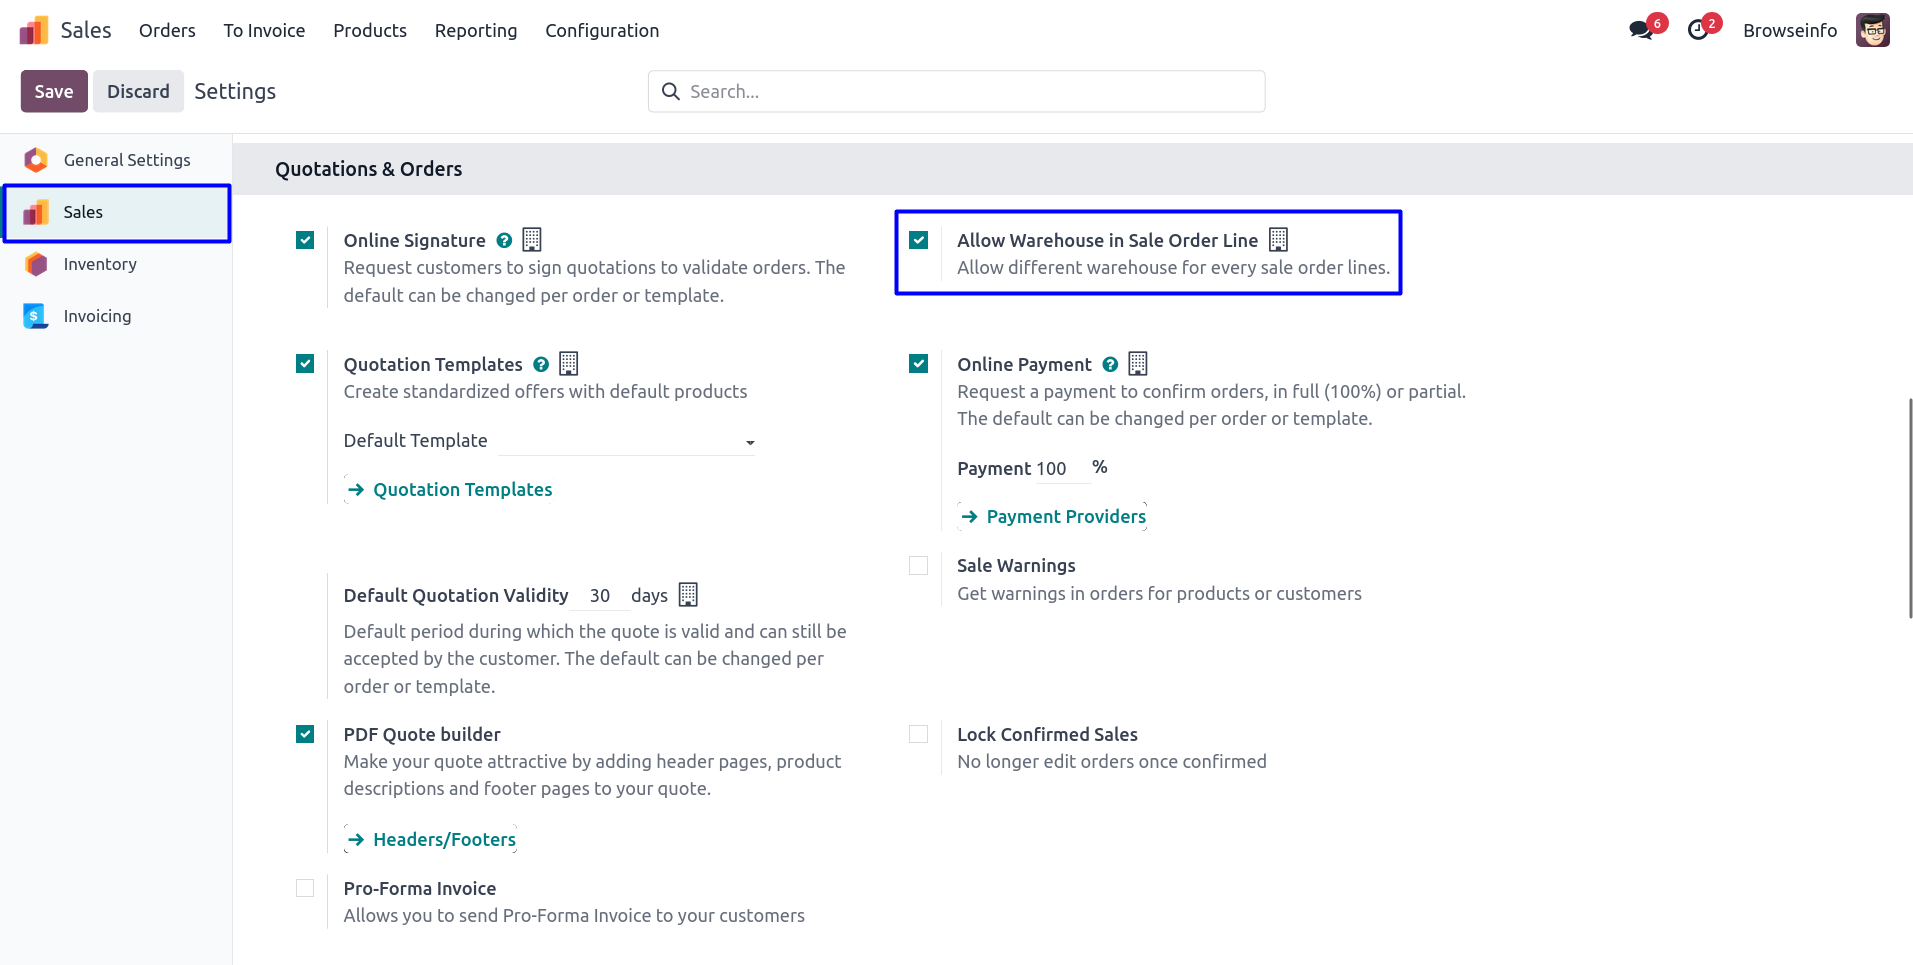Click the Save button

54,91
